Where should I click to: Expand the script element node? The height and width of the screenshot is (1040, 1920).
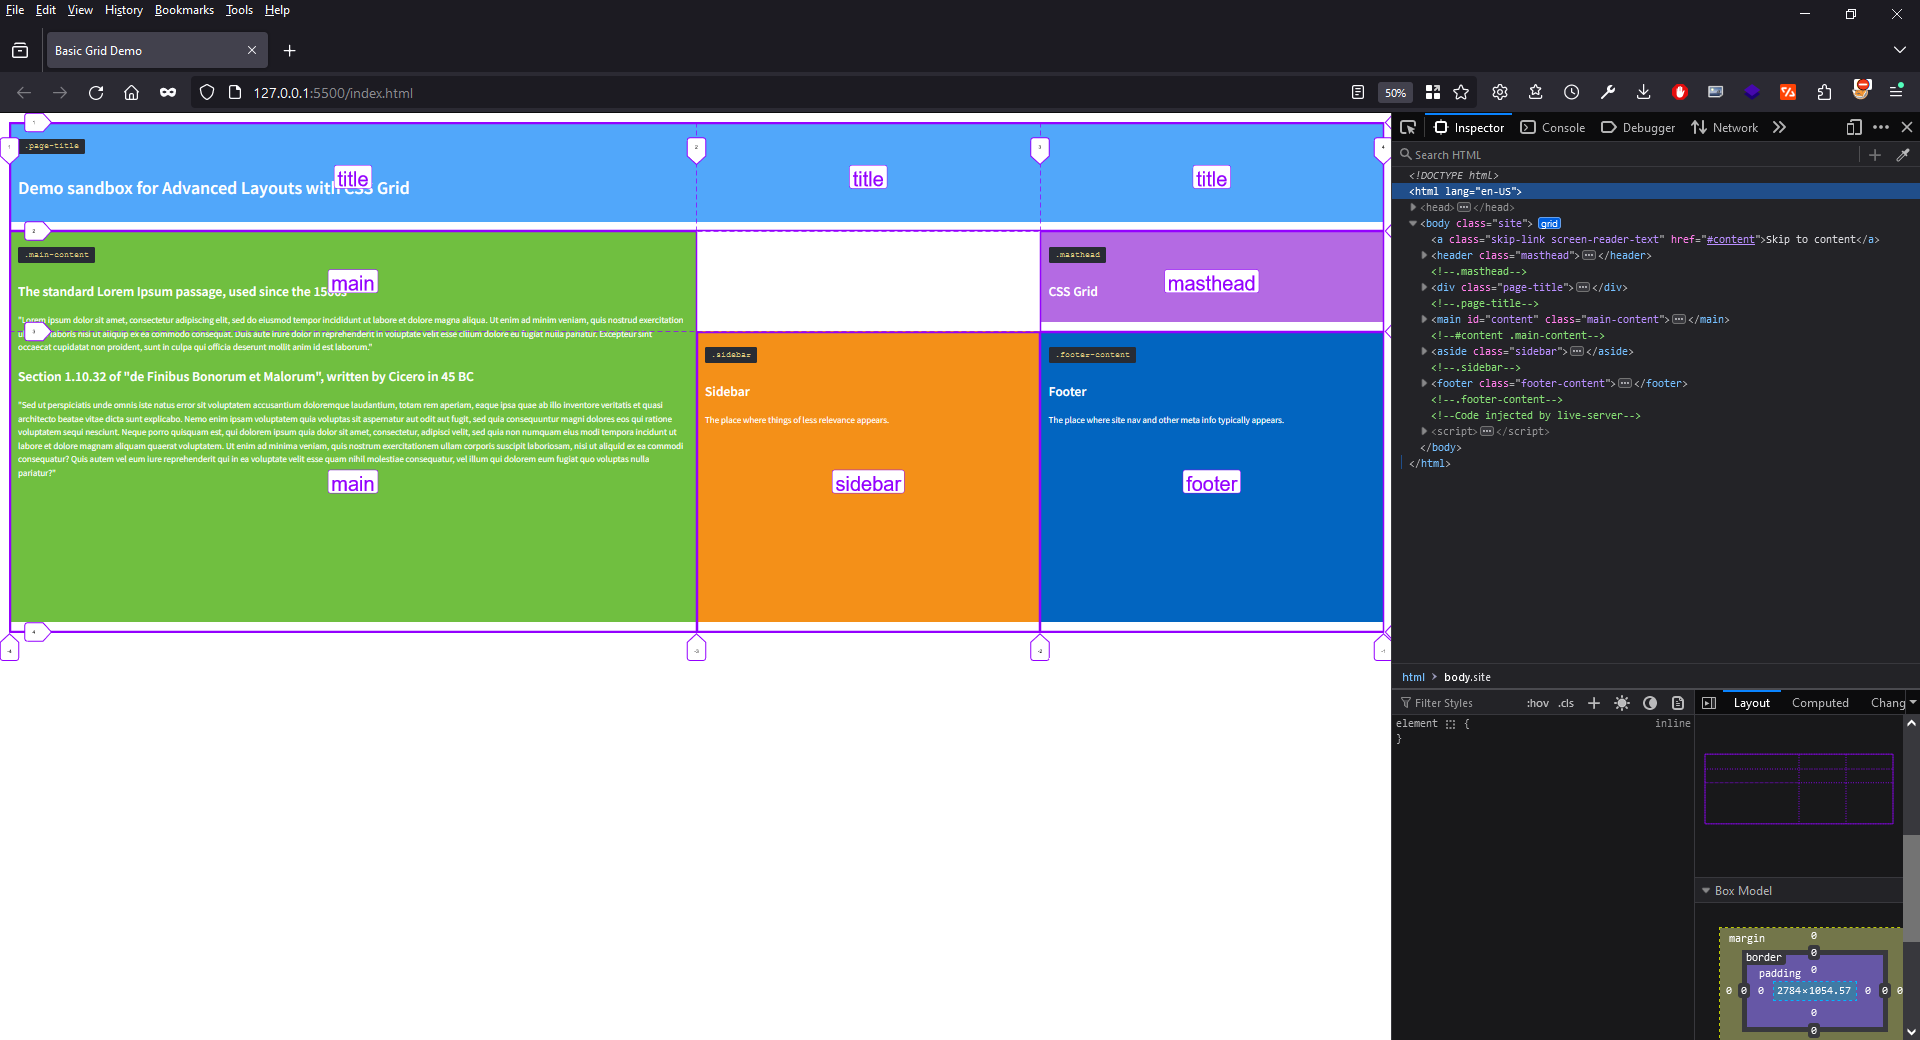pos(1424,431)
